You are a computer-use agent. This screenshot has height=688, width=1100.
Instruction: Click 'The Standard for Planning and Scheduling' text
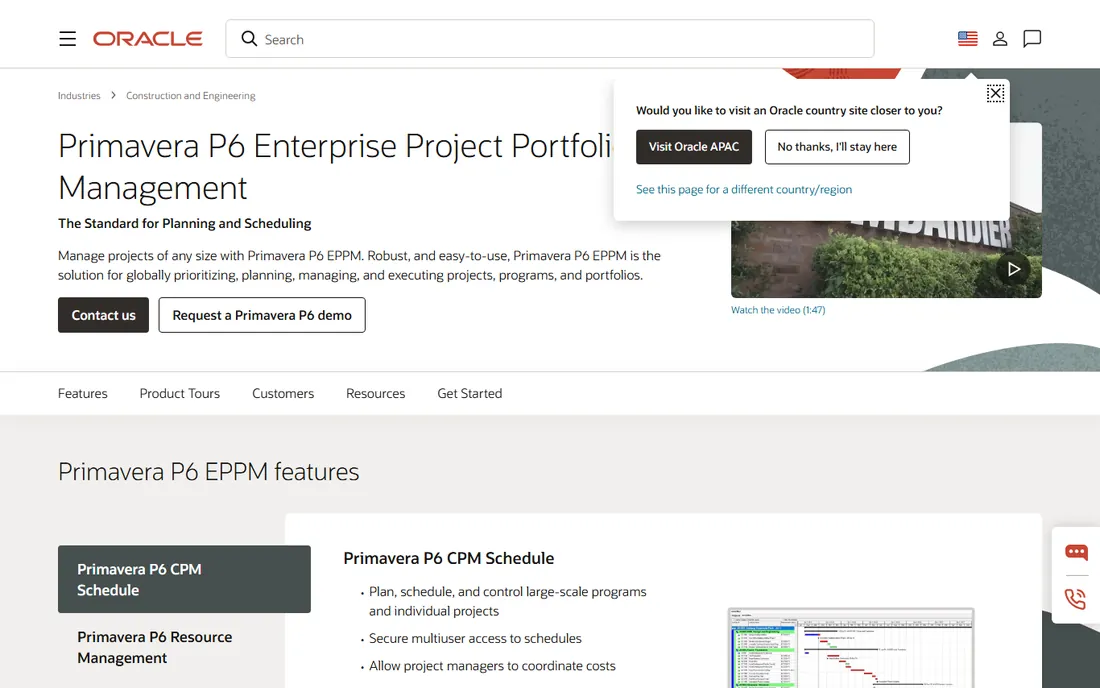pyautogui.click(x=185, y=223)
